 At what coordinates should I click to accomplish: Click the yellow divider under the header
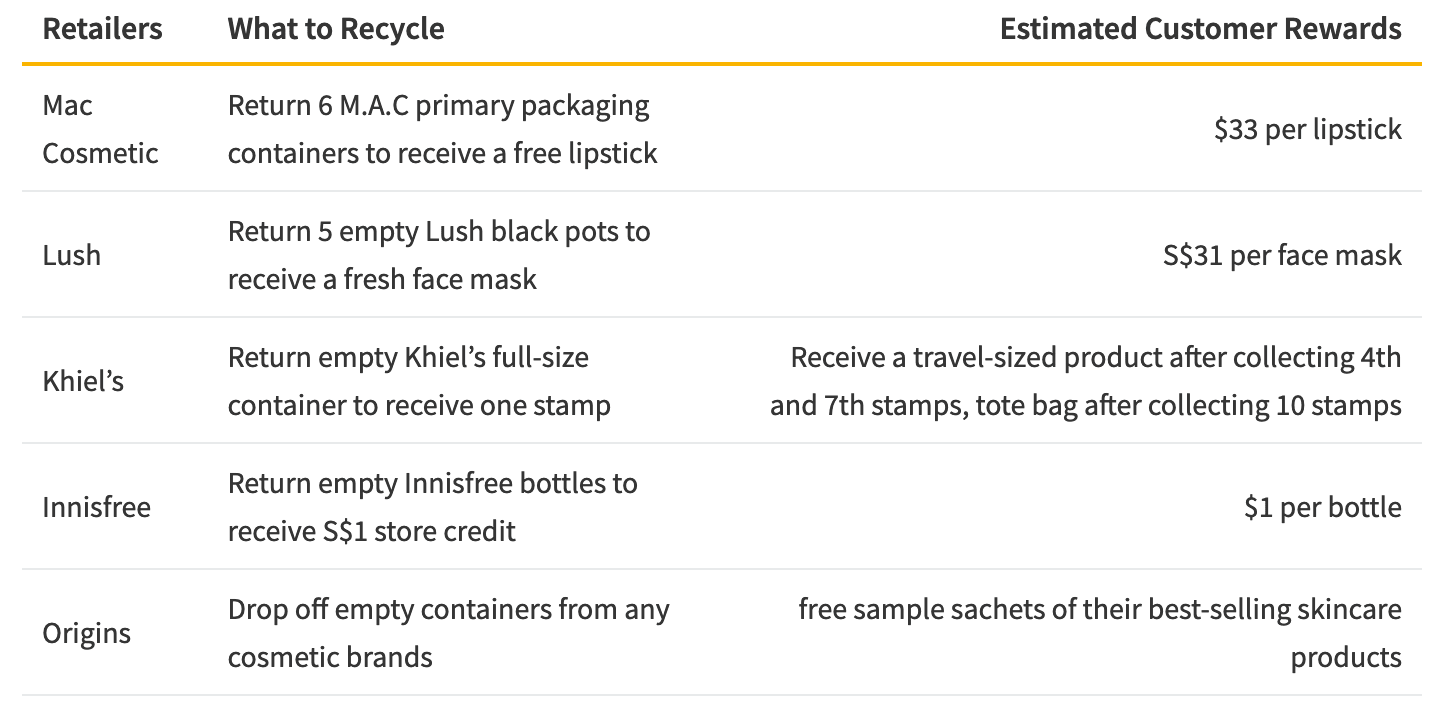(x=720, y=65)
